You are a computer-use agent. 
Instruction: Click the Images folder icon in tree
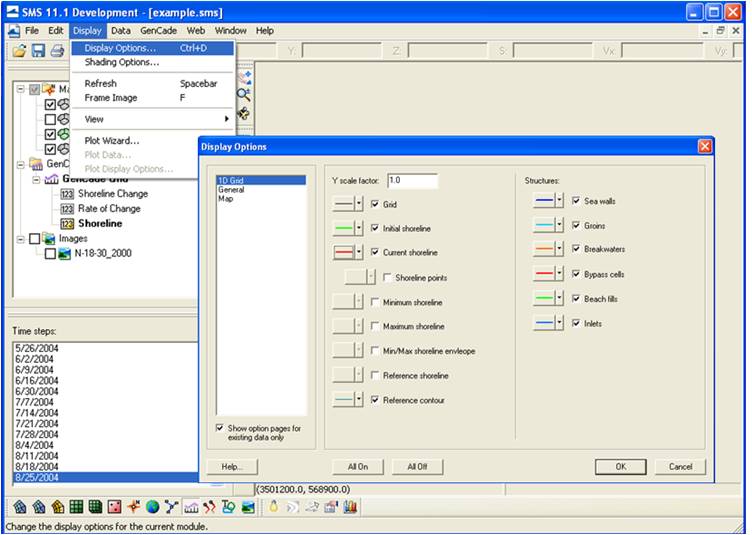(48, 238)
